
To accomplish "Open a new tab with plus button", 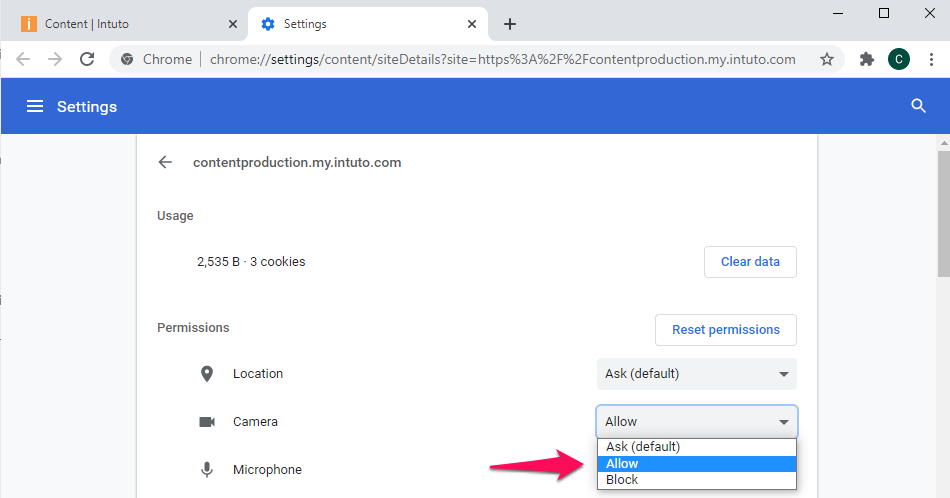I will pos(510,24).
